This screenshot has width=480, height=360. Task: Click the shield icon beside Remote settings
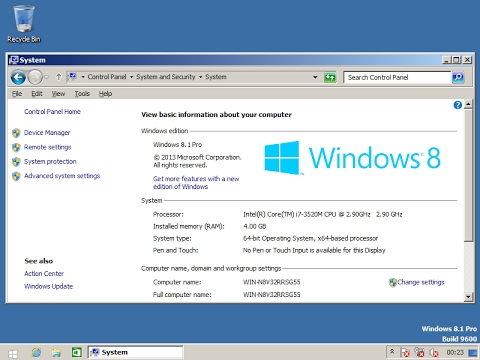click(16, 147)
